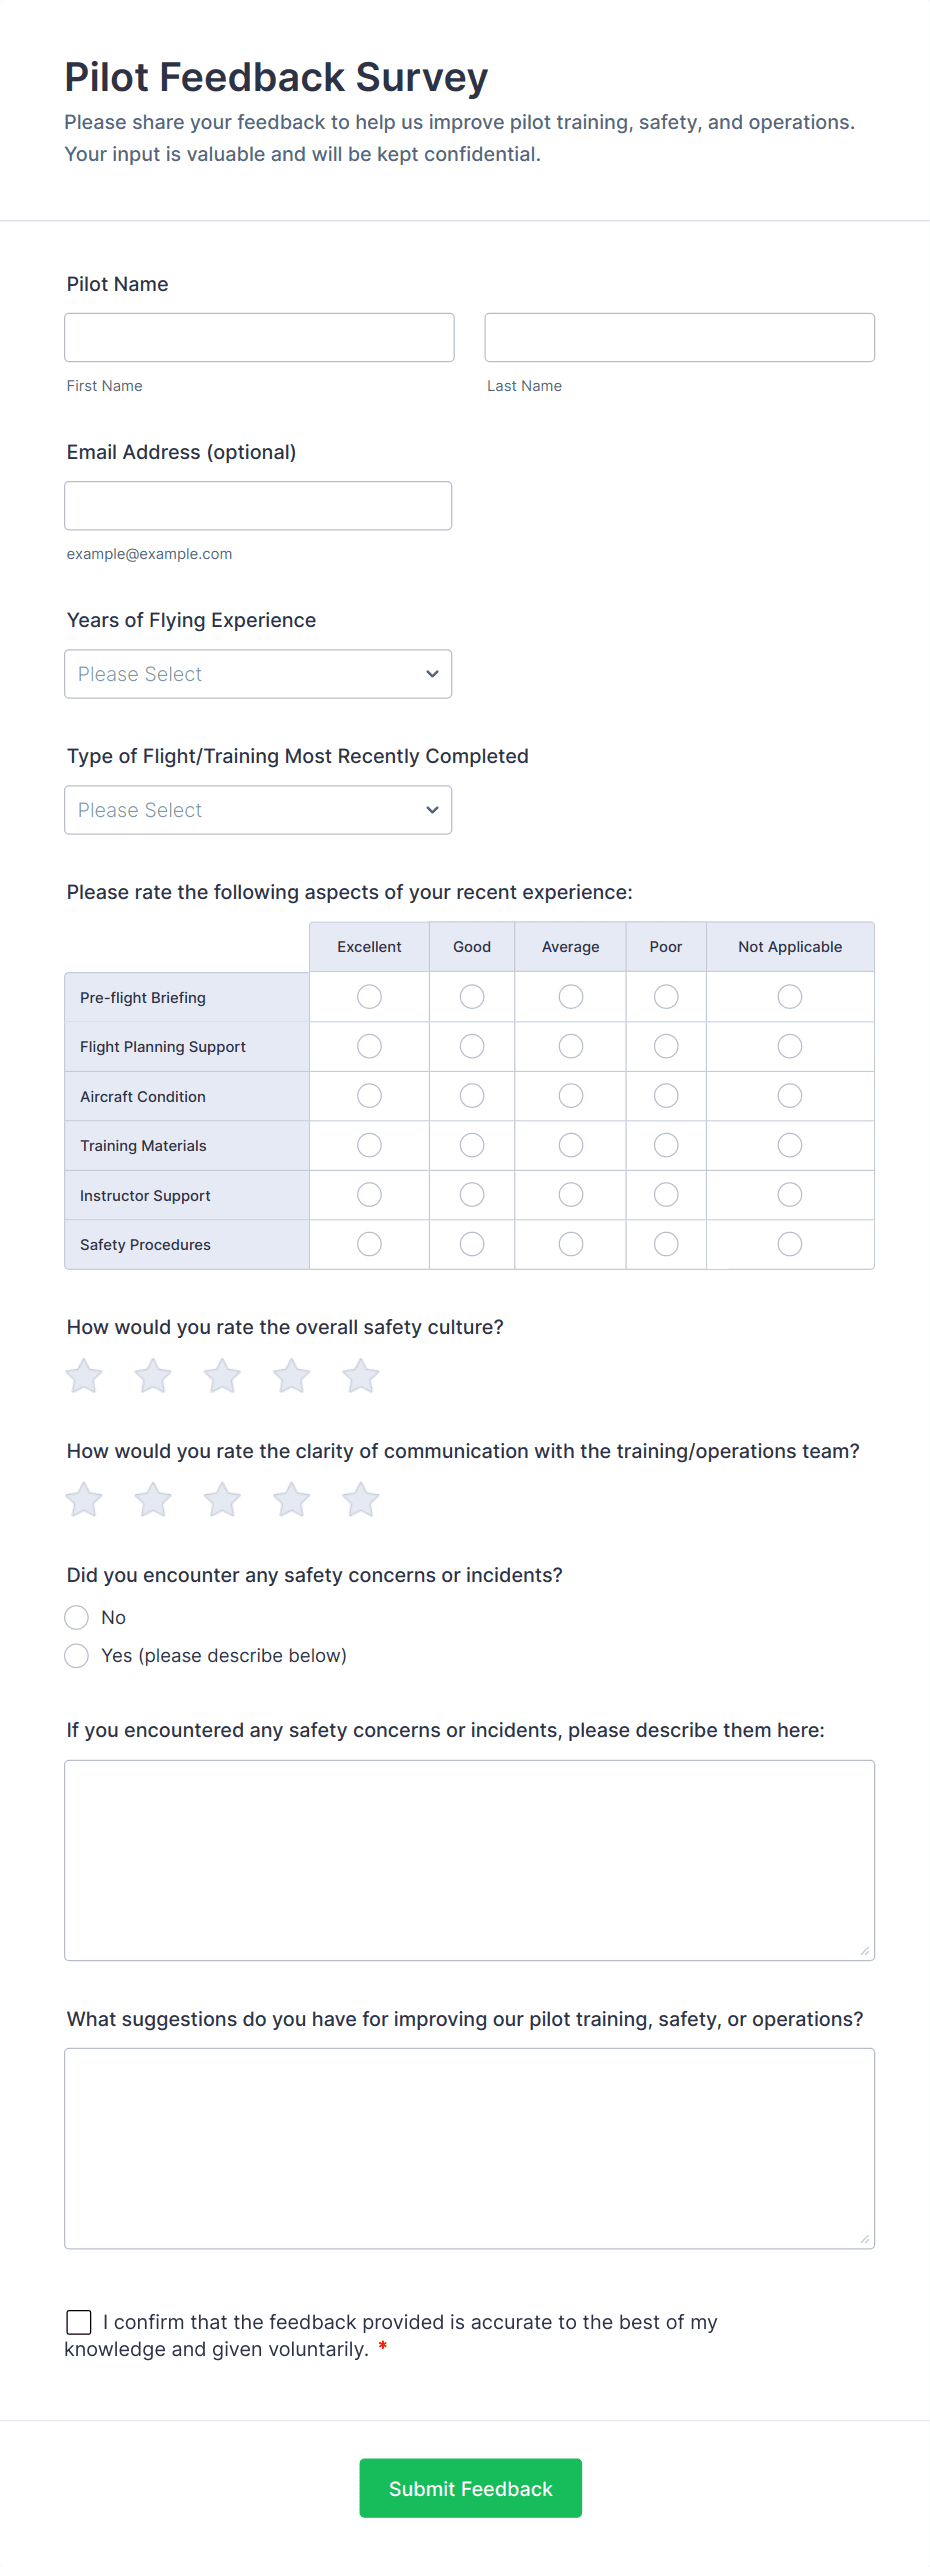Select second star for communication clarity
Viewport: 930px width, 2567px height.
click(x=153, y=1500)
